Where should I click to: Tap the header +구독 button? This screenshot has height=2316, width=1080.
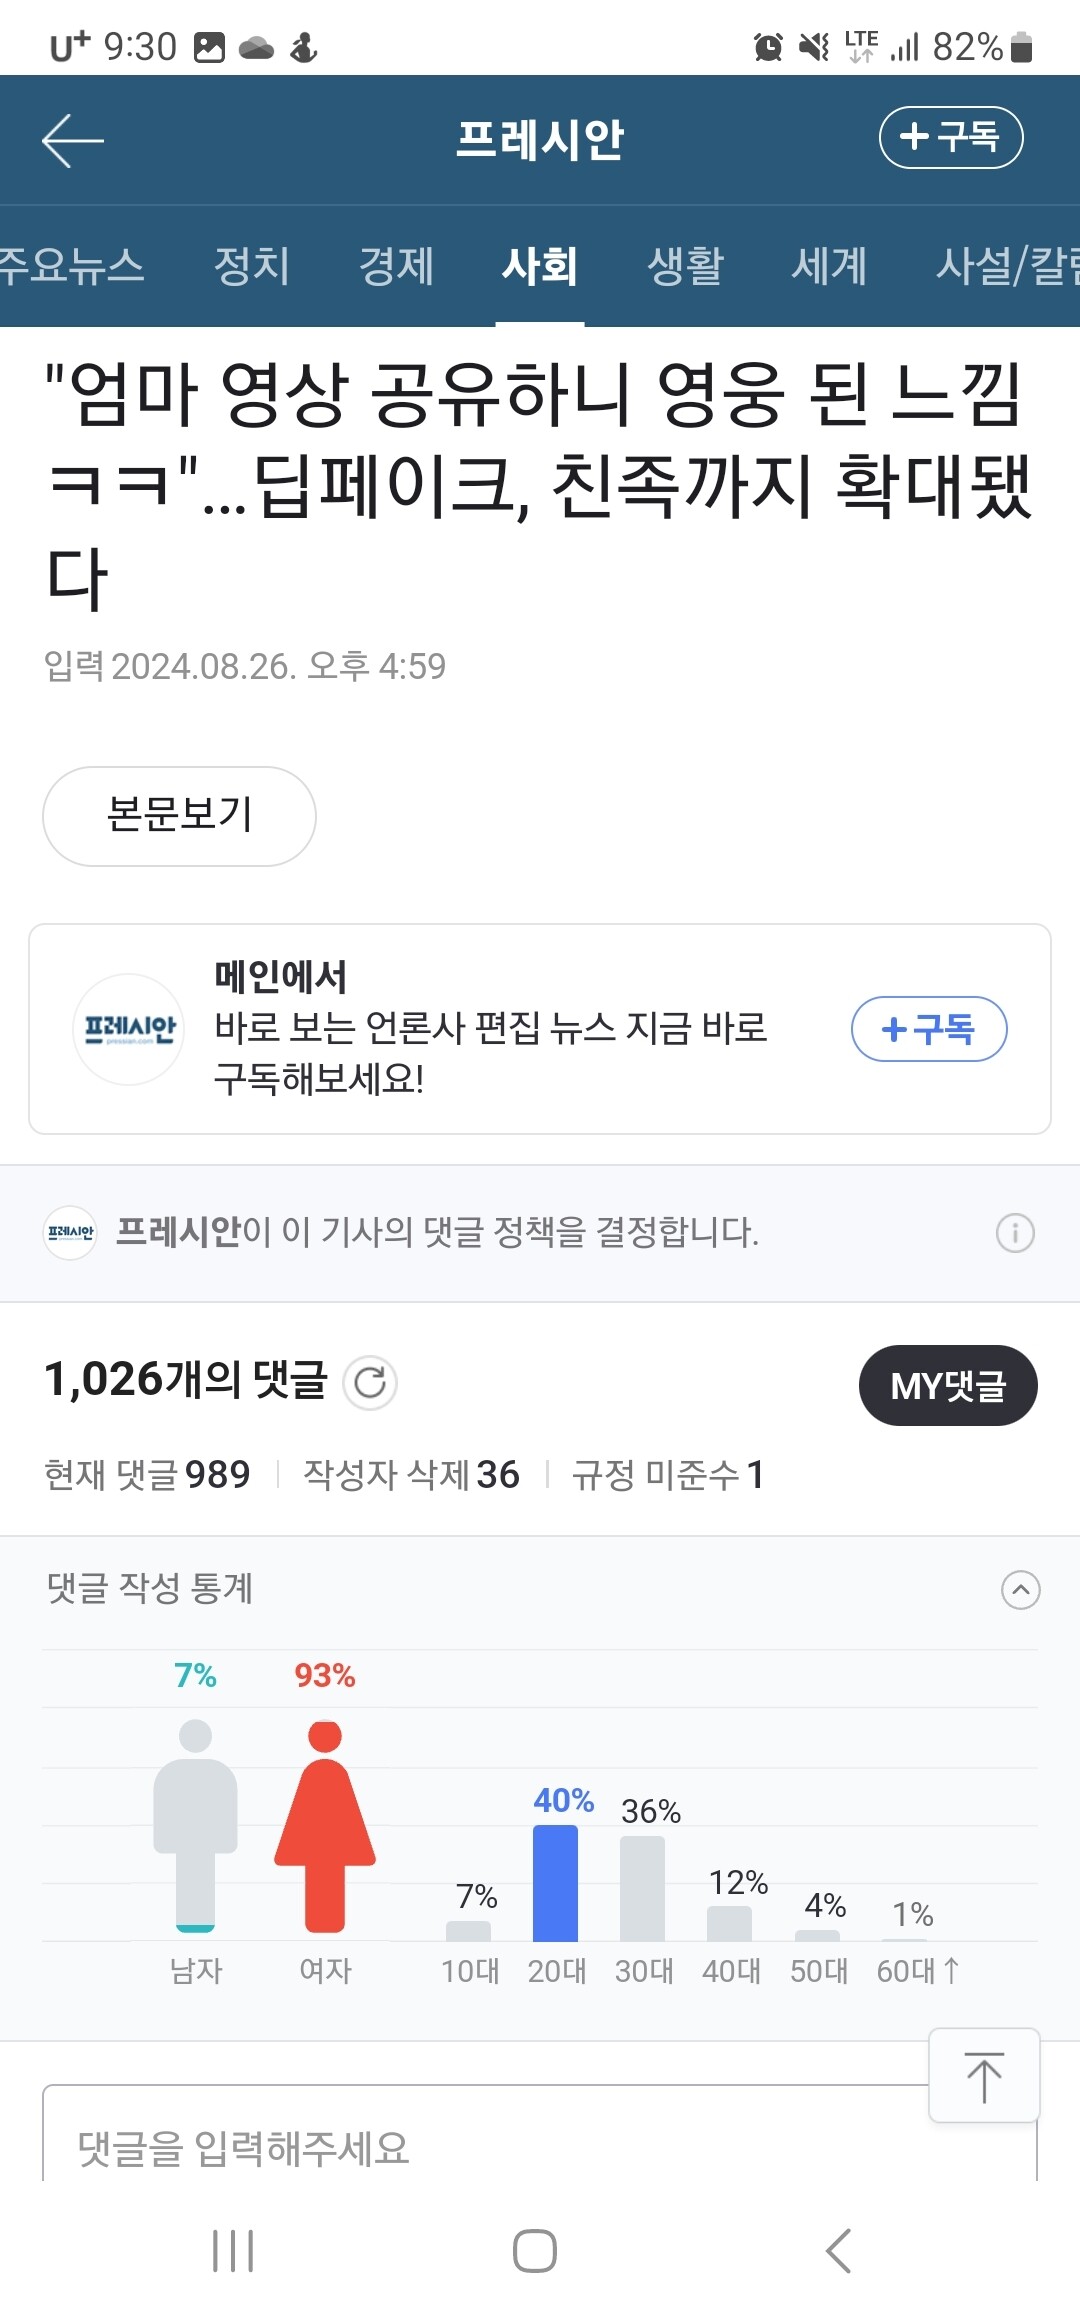click(x=950, y=137)
